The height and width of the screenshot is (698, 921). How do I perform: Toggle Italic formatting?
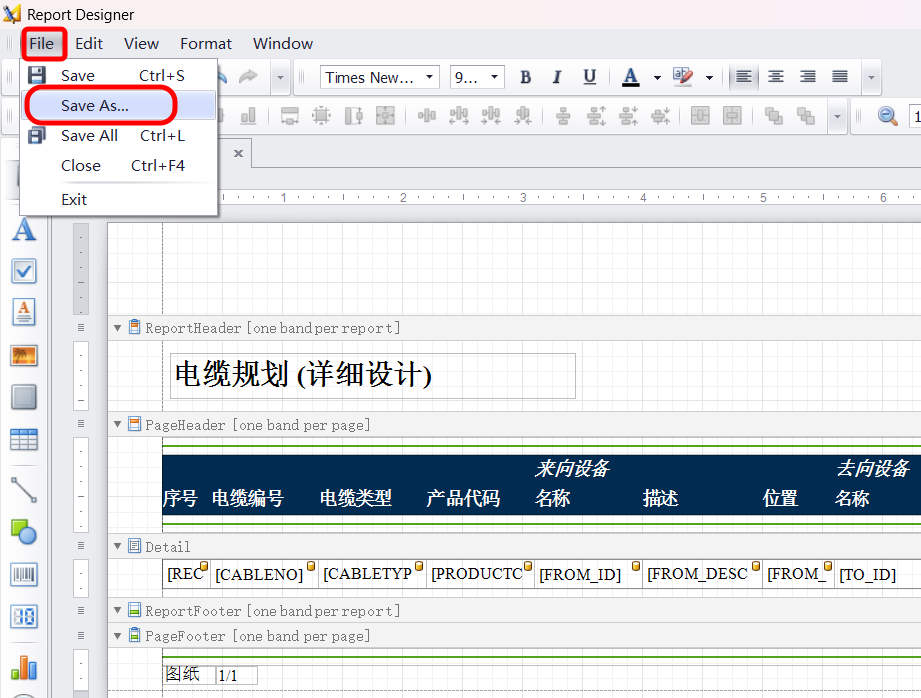pyautogui.click(x=557, y=77)
